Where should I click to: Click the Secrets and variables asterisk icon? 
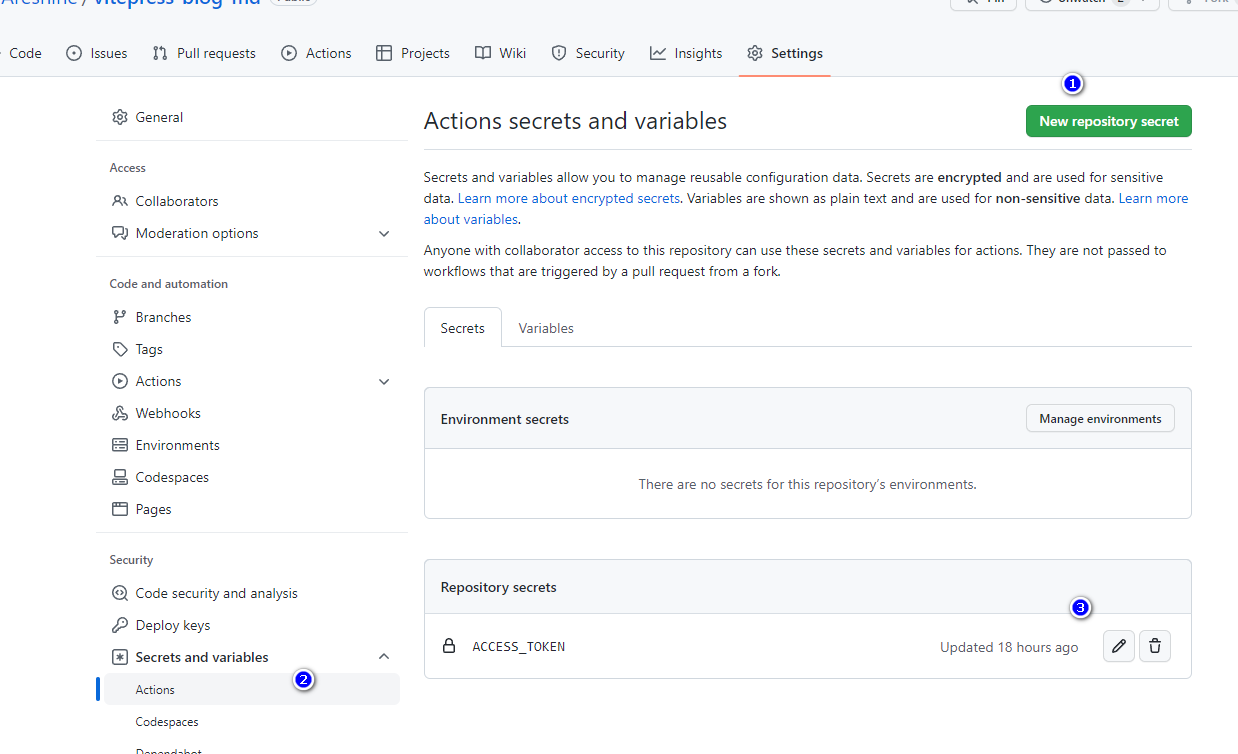coord(120,657)
